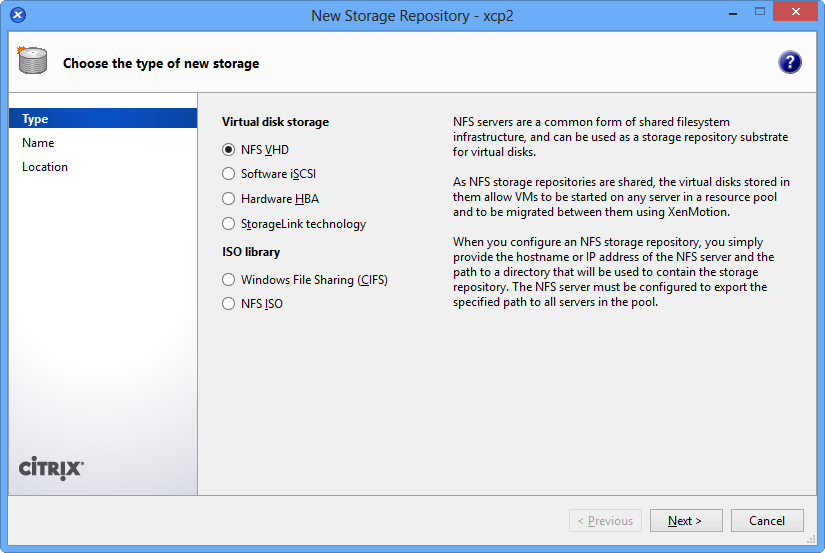Screen dimensions: 825x553
Task: Open the Name step in sidebar
Action: point(38,143)
